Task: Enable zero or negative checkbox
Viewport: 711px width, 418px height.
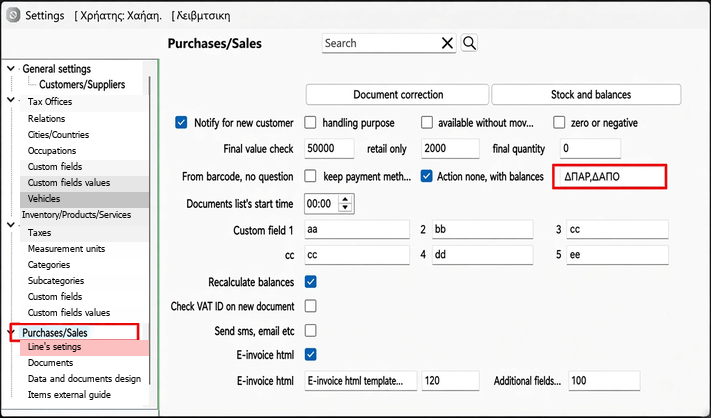Action: pos(559,122)
